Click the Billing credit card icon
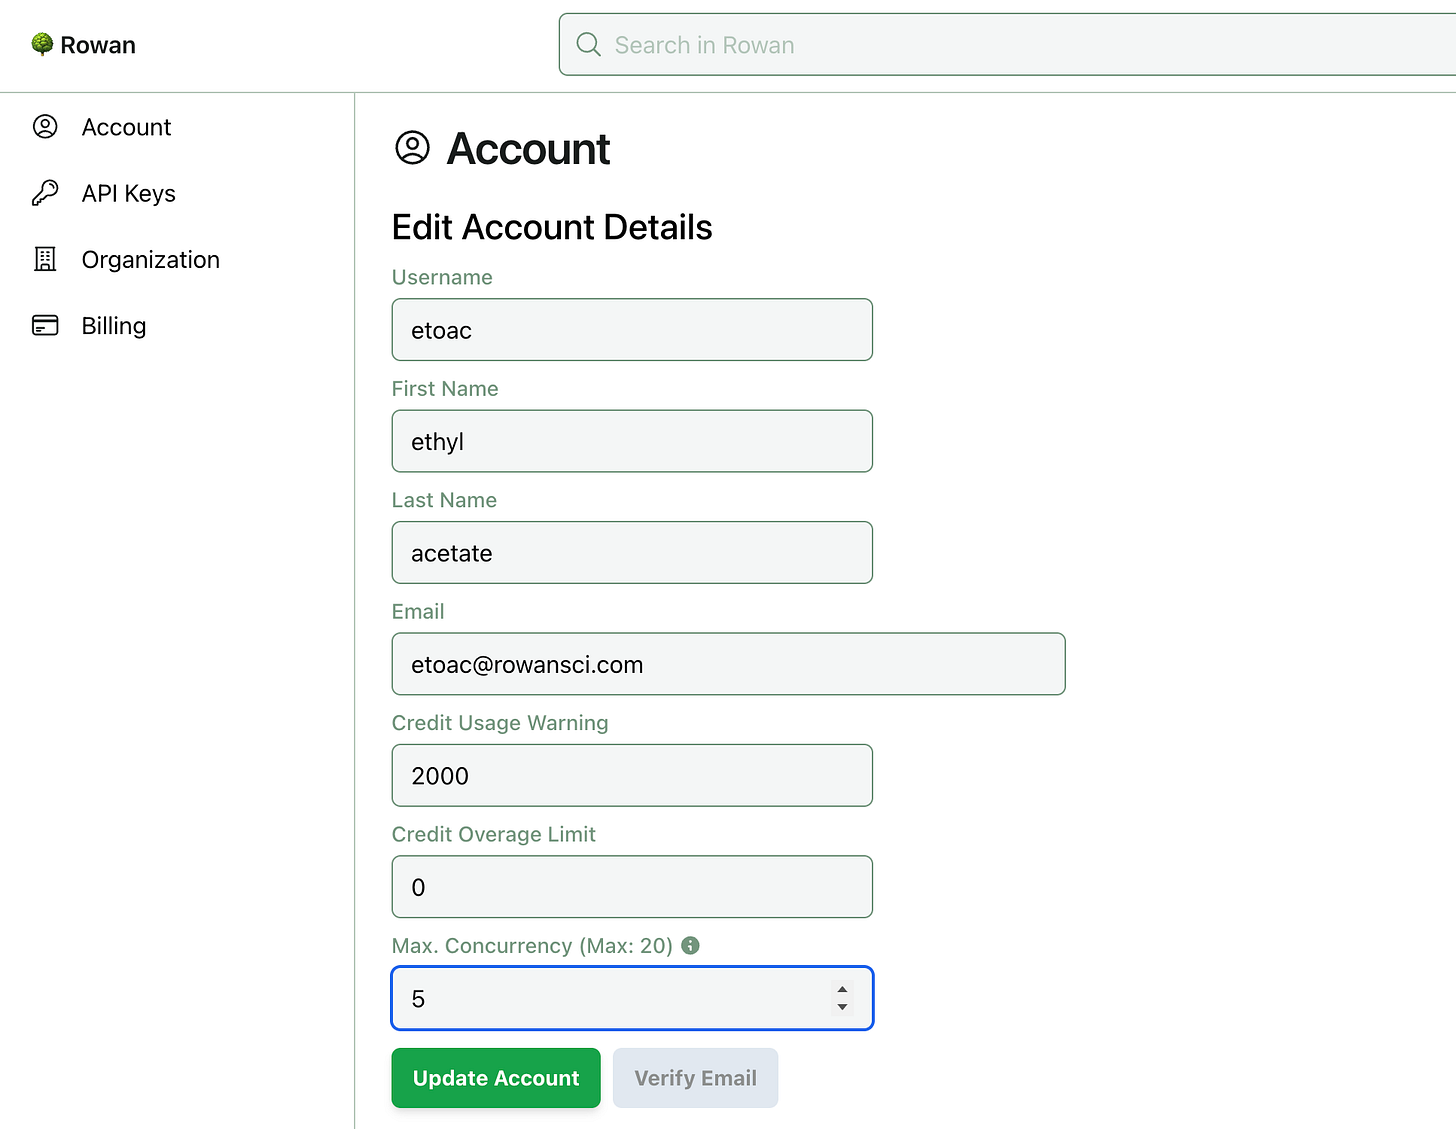The image size is (1456, 1129). 45,325
